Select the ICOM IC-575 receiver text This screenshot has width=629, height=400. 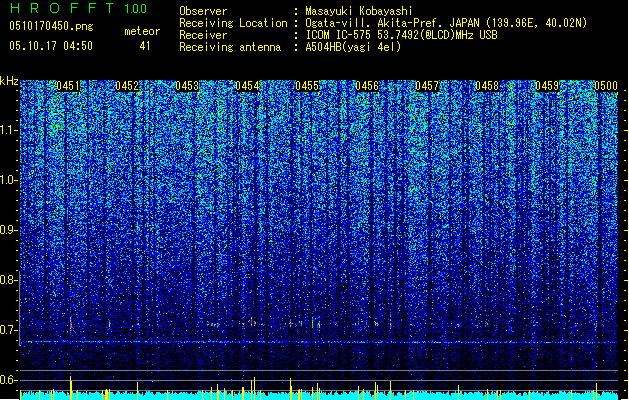click(x=401, y=35)
